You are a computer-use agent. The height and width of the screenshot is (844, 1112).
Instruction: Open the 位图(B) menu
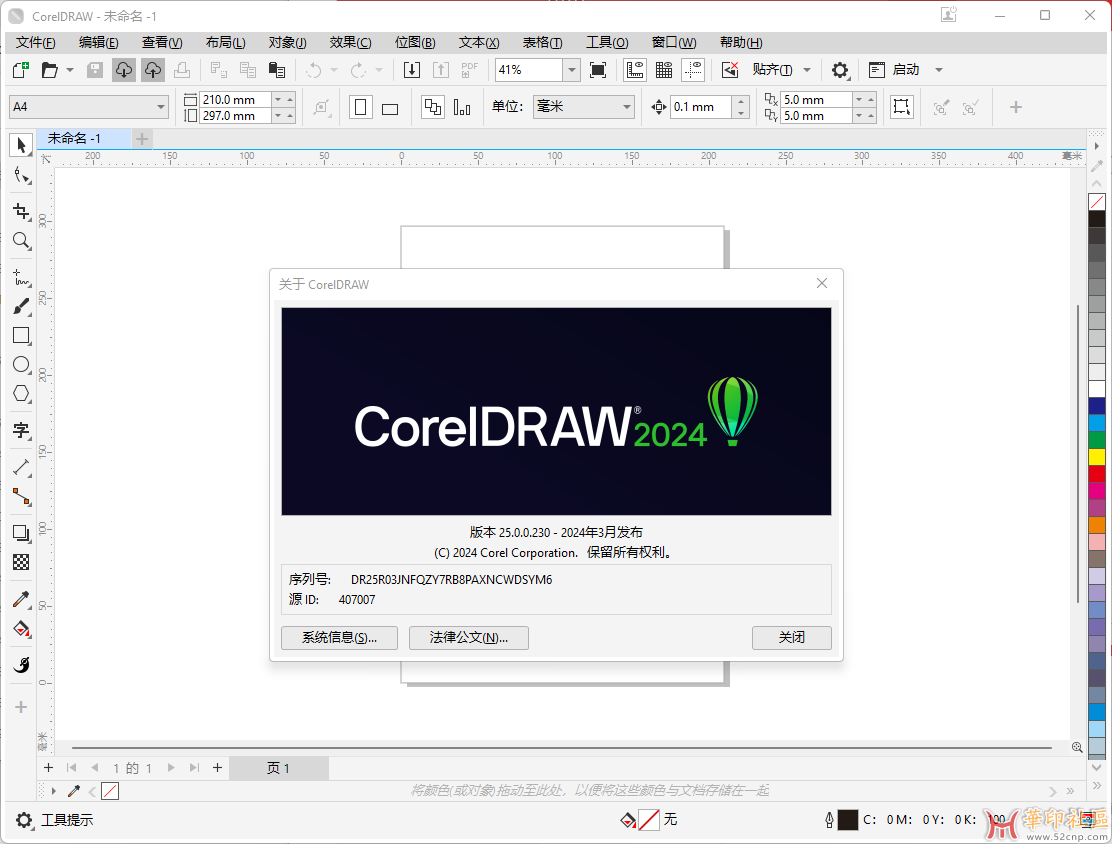coord(415,43)
